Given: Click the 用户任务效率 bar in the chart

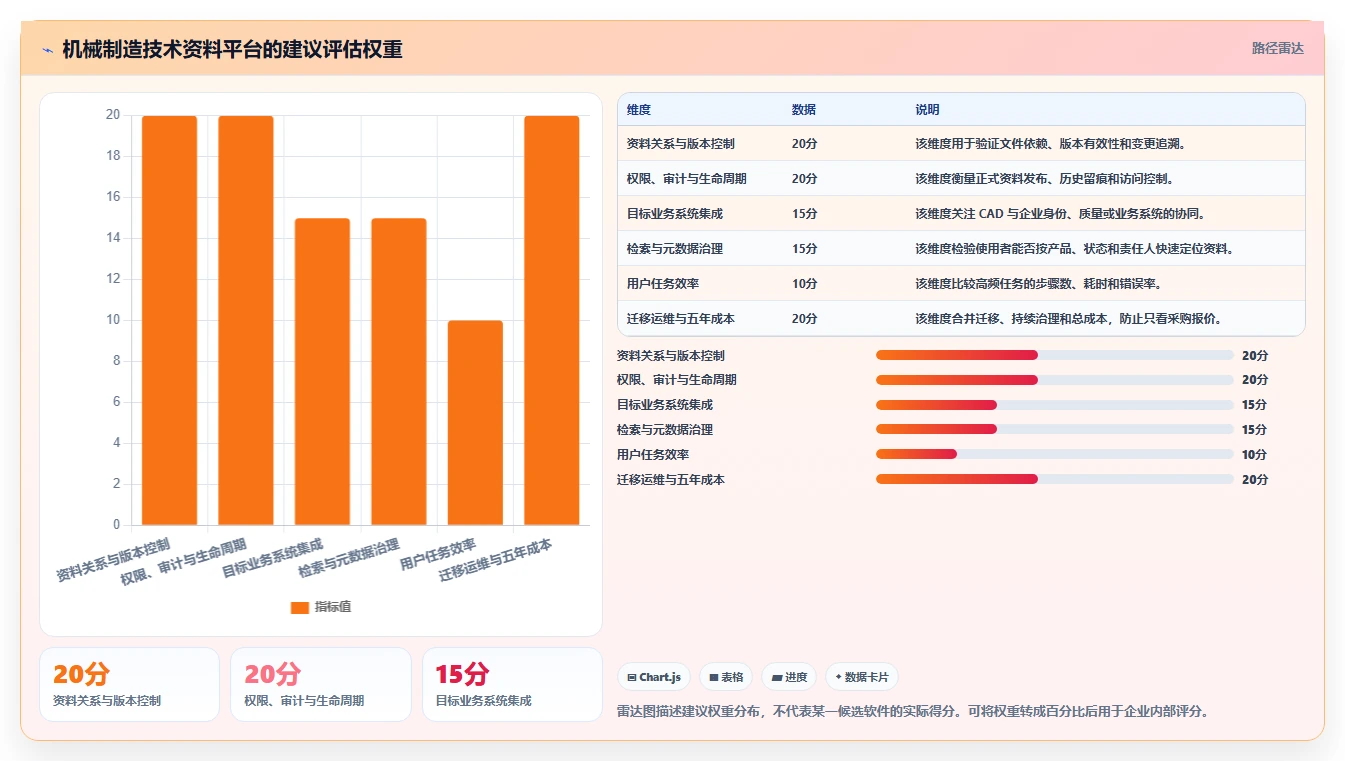Looking at the screenshot, I should point(475,422).
